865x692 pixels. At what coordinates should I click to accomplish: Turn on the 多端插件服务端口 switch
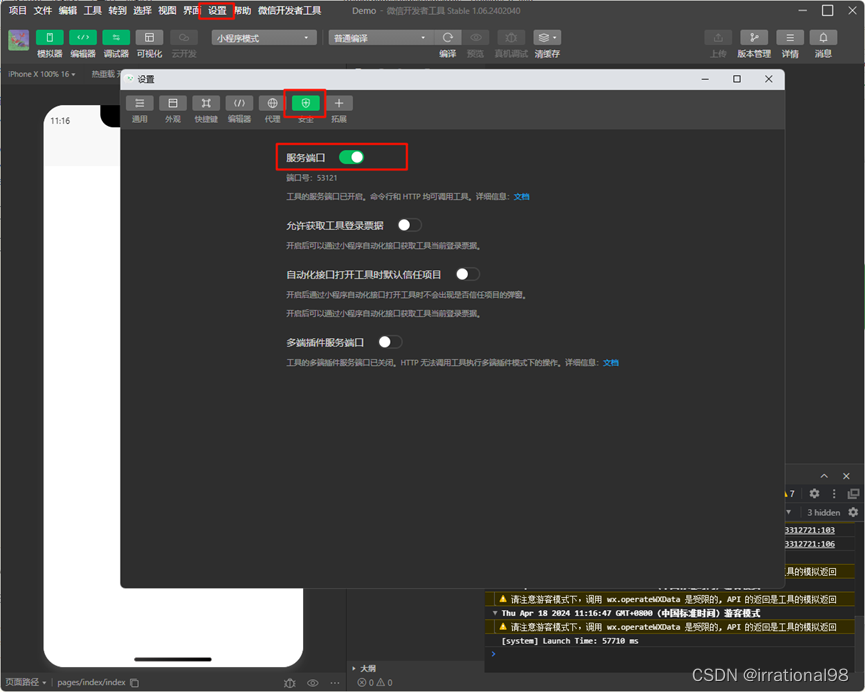390,341
